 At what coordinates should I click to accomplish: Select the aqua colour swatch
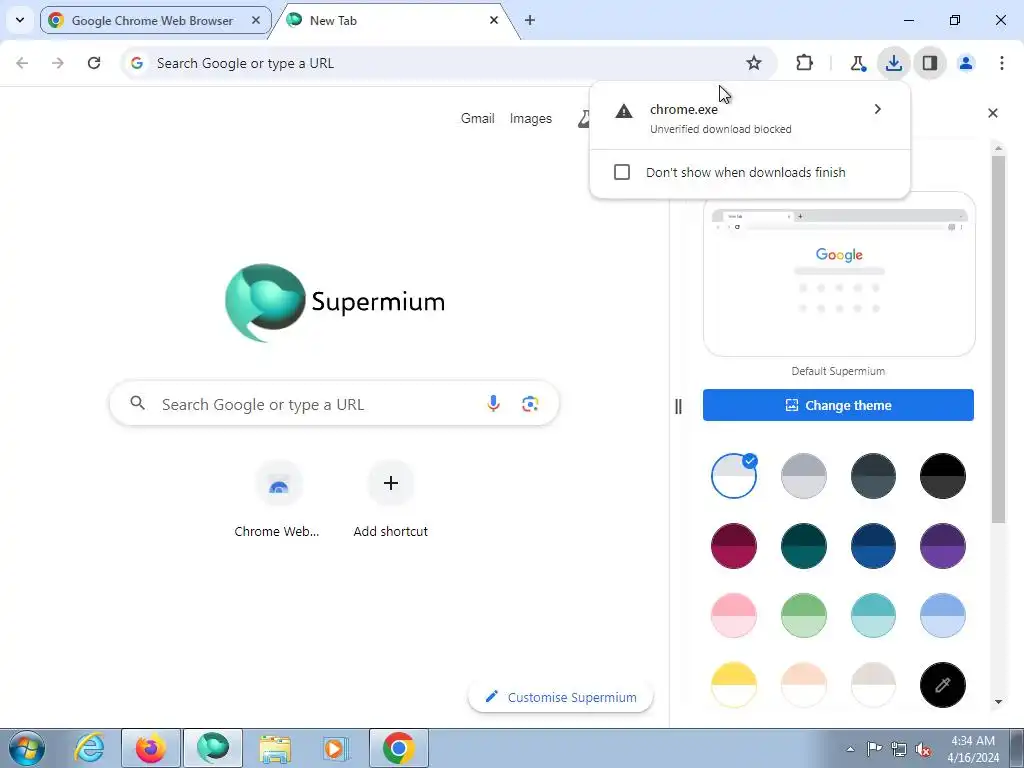pos(873,615)
